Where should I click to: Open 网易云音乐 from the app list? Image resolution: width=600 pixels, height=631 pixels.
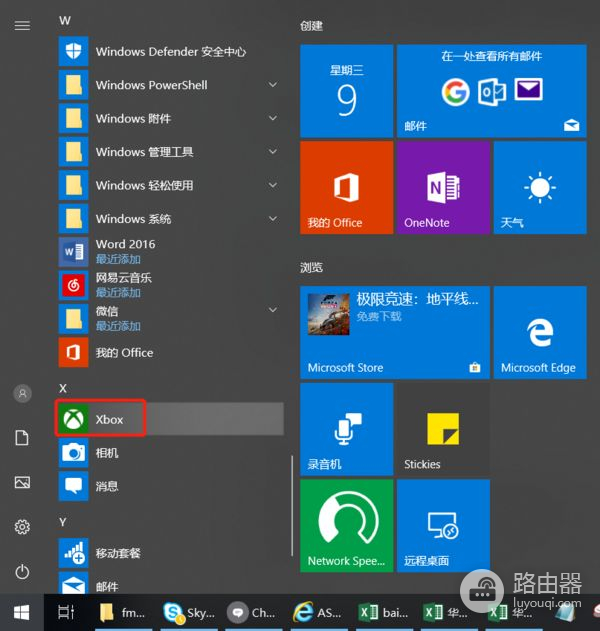coord(123,284)
